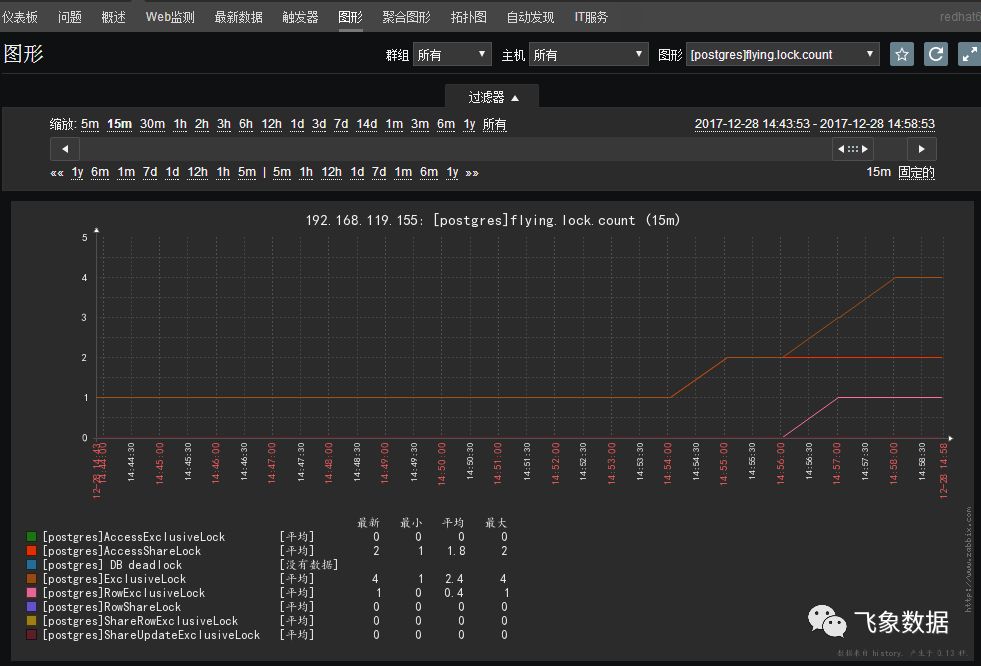981x666 pixels.
Task: Collapse the 过滤器 filter panel
Action: click(x=493, y=97)
